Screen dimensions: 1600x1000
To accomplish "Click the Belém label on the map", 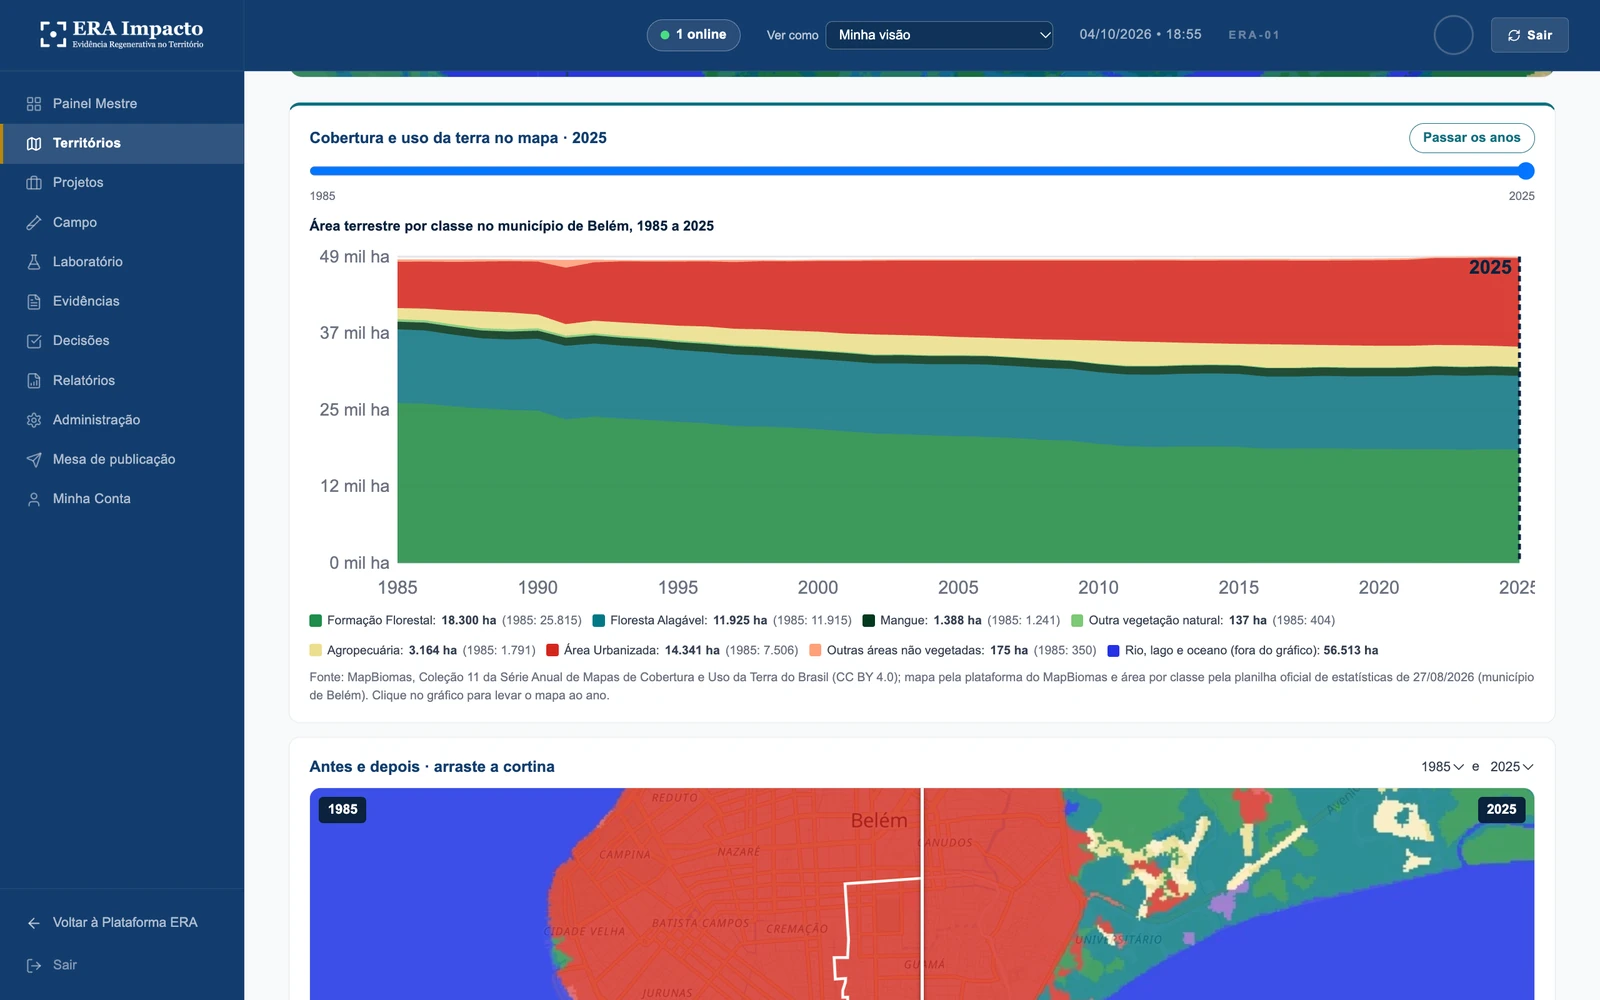I will pos(879,821).
